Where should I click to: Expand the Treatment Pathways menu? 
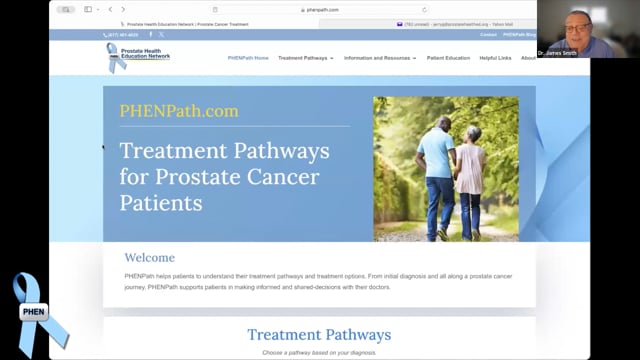point(306,58)
